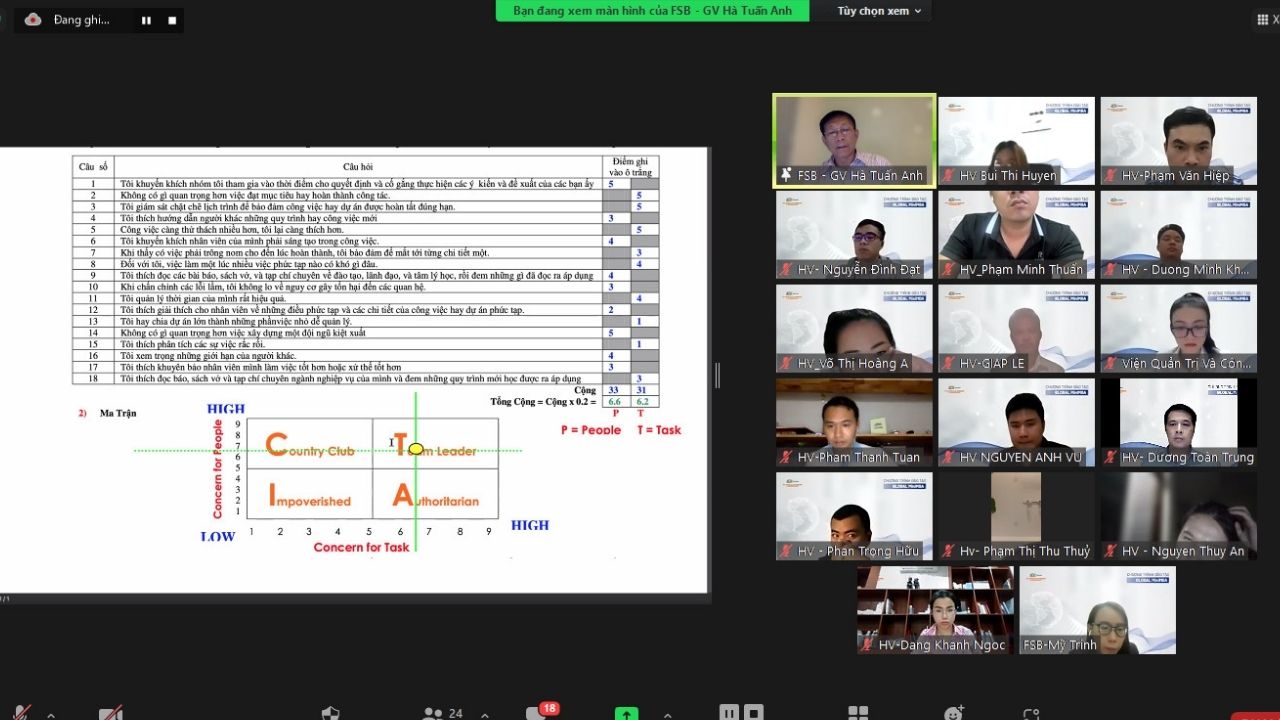Open the Reactions emoji icon
Viewport: 1280px width, 720px height.
click(x=953, y=713)
